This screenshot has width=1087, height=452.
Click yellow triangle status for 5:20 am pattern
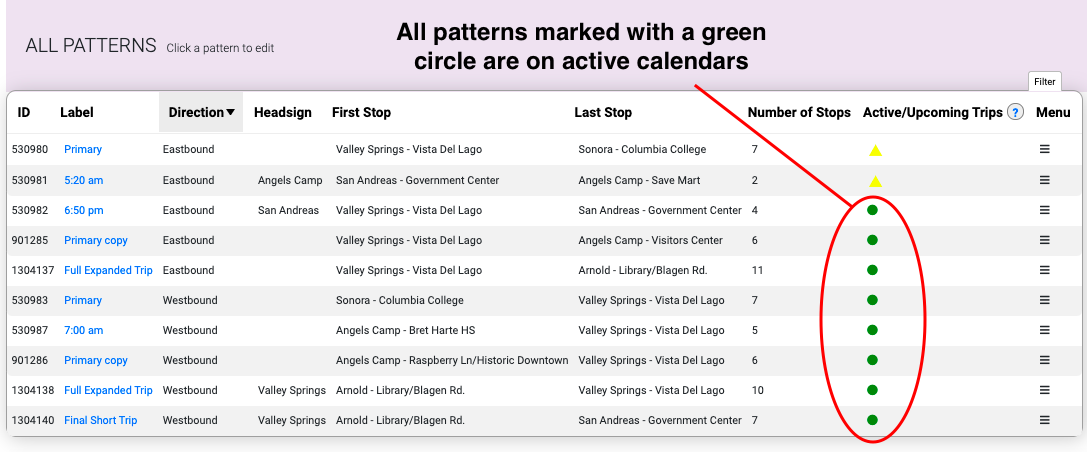[876, 181]
